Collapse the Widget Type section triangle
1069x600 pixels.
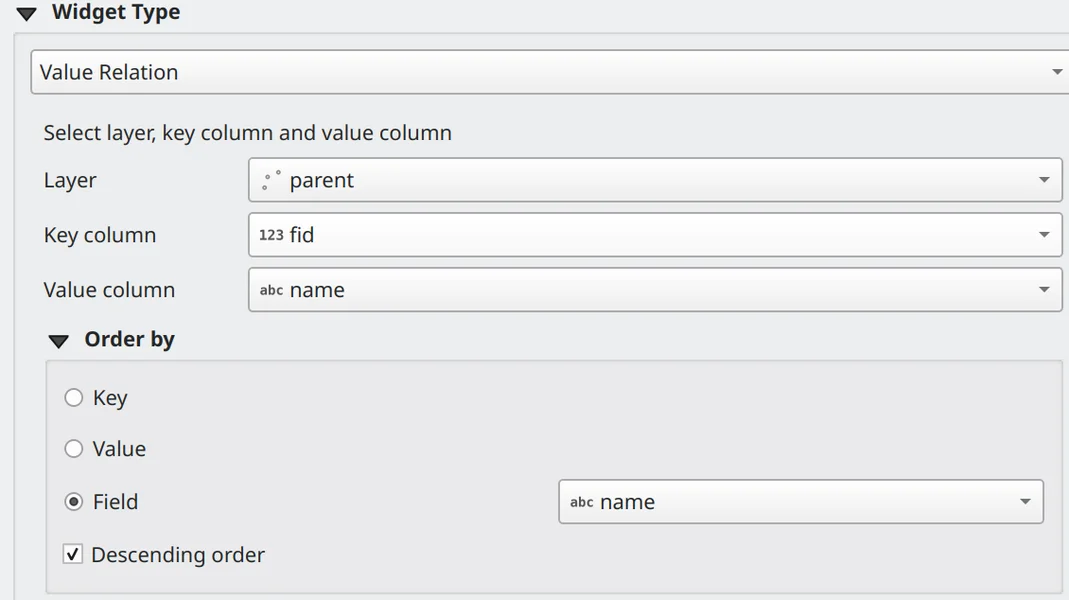[27, 14]
